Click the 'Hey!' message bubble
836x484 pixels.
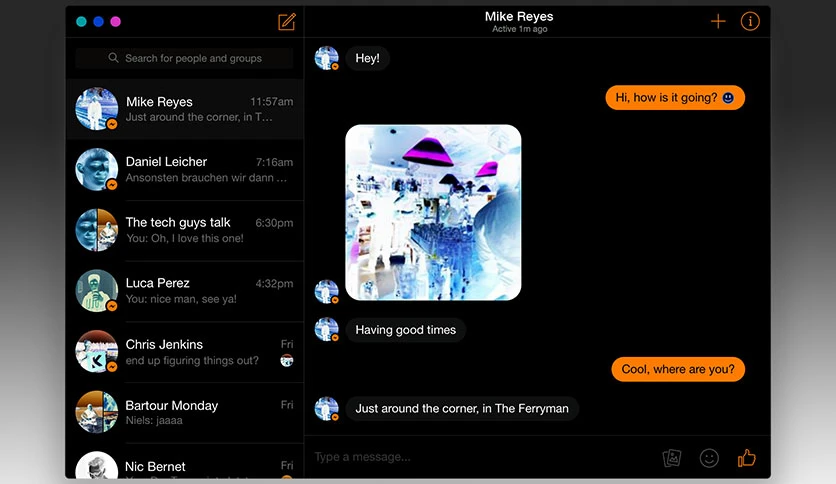367,58
